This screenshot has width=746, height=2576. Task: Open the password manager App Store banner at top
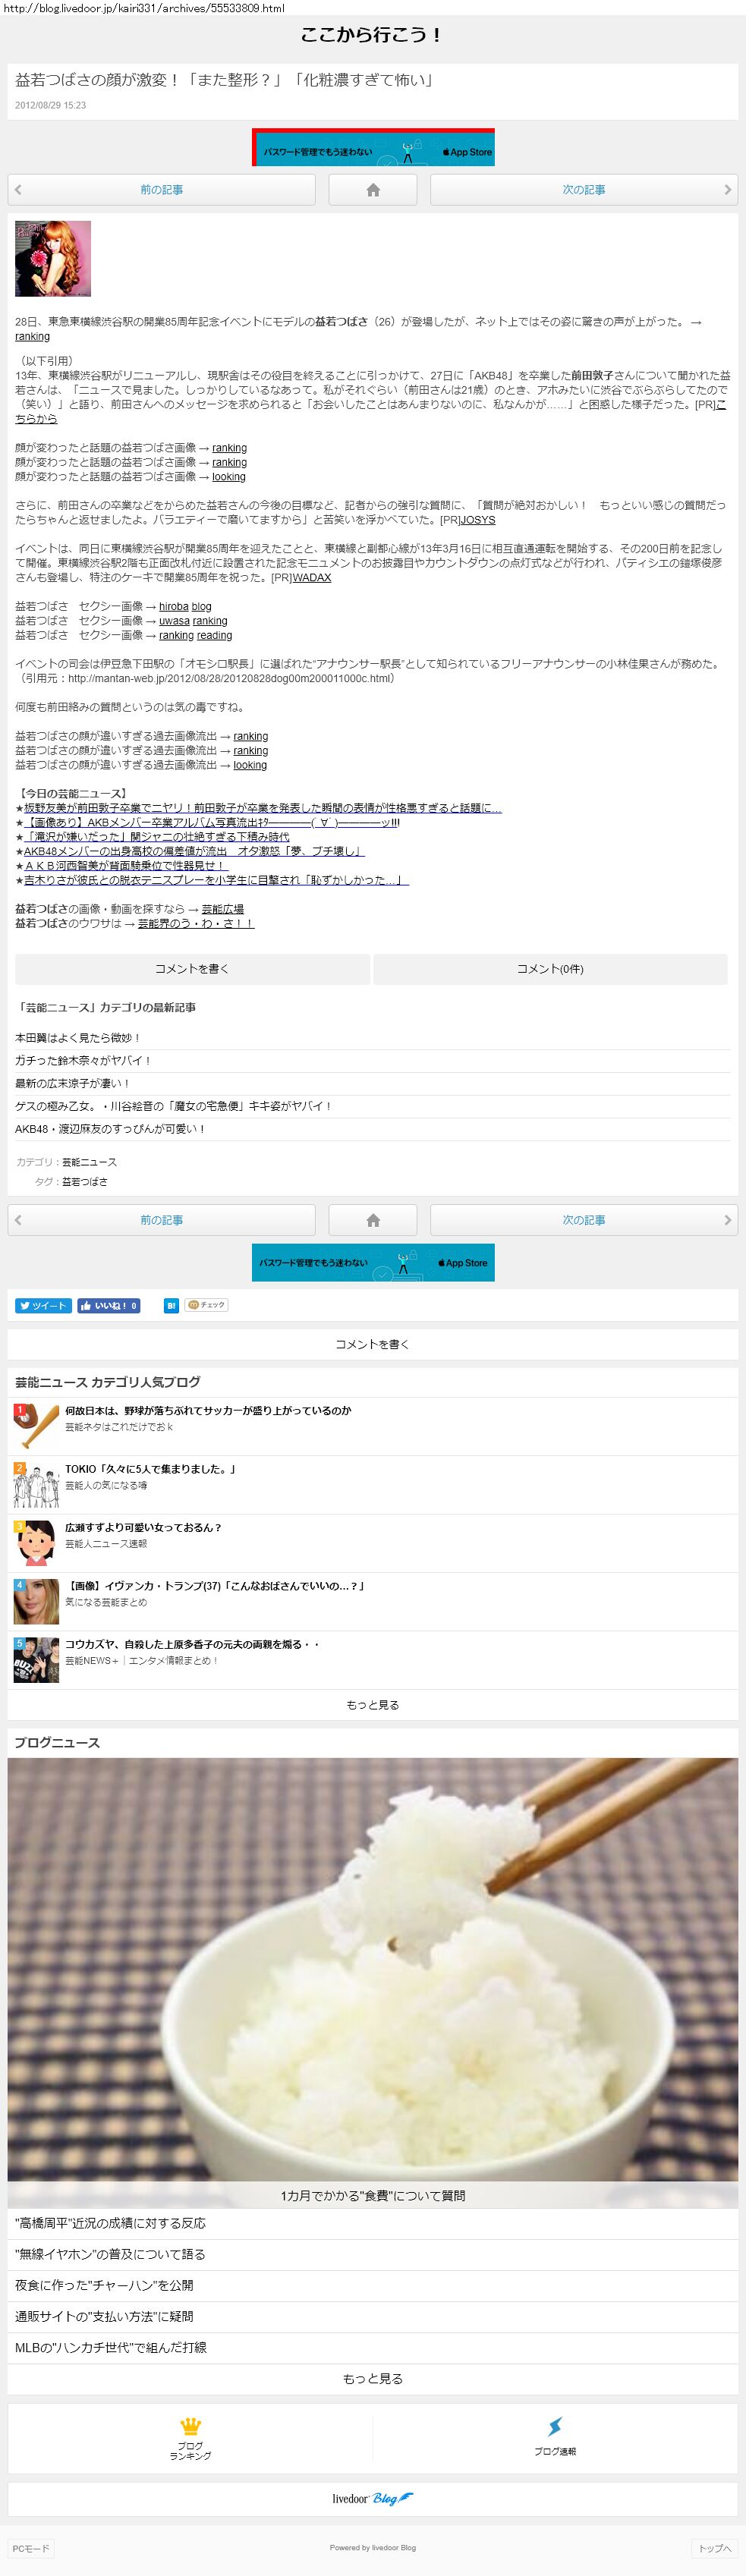(373, 148)
